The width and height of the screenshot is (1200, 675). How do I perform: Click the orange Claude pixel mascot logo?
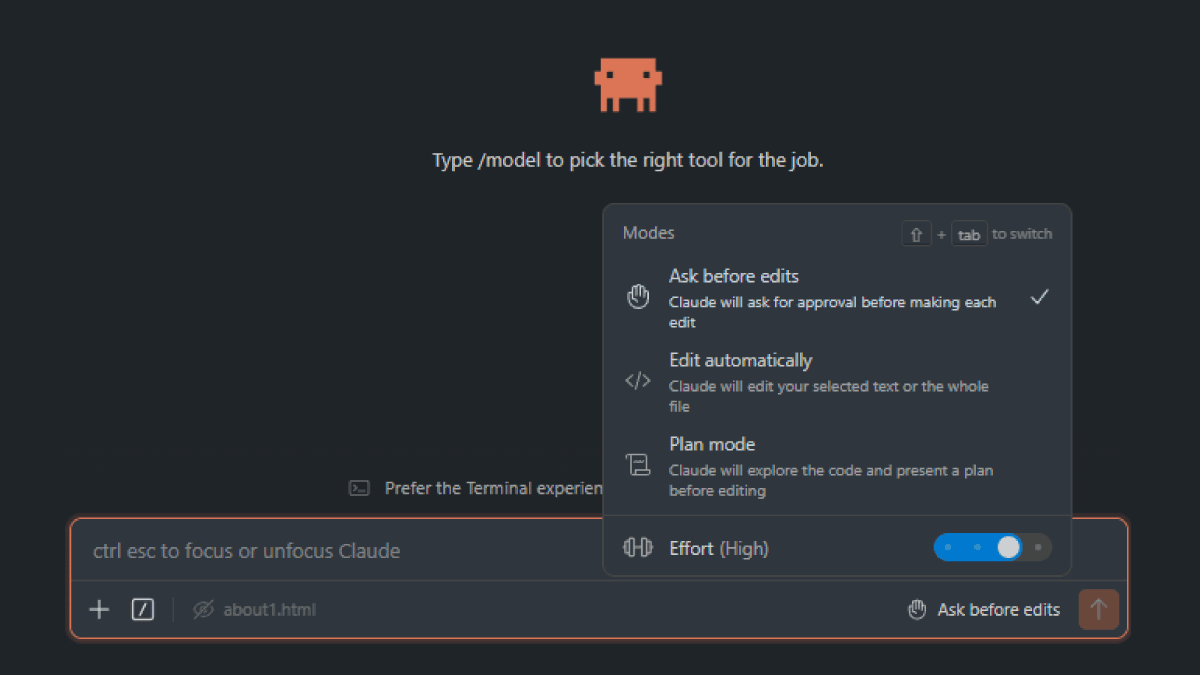628,85
